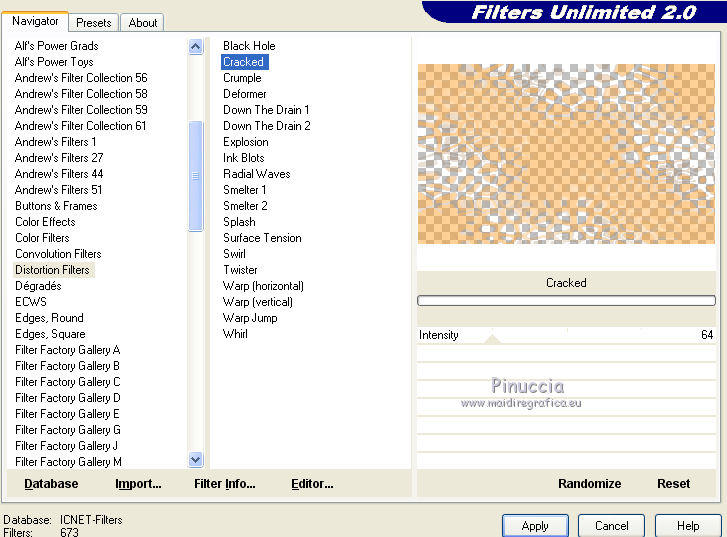
Task: Click the category list scrollbar thumb
Action: coord(196,176)
